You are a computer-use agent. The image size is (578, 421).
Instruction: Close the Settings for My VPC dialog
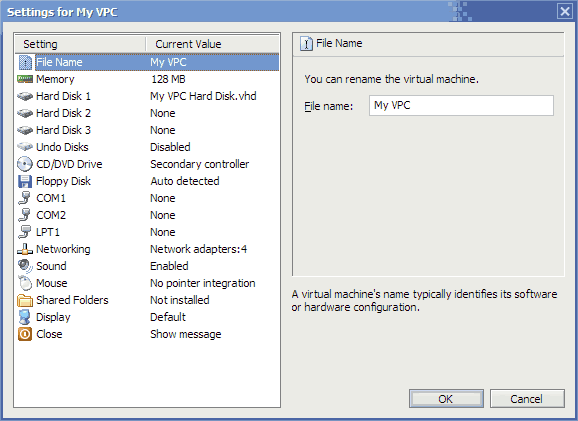(x=564, y=11)
